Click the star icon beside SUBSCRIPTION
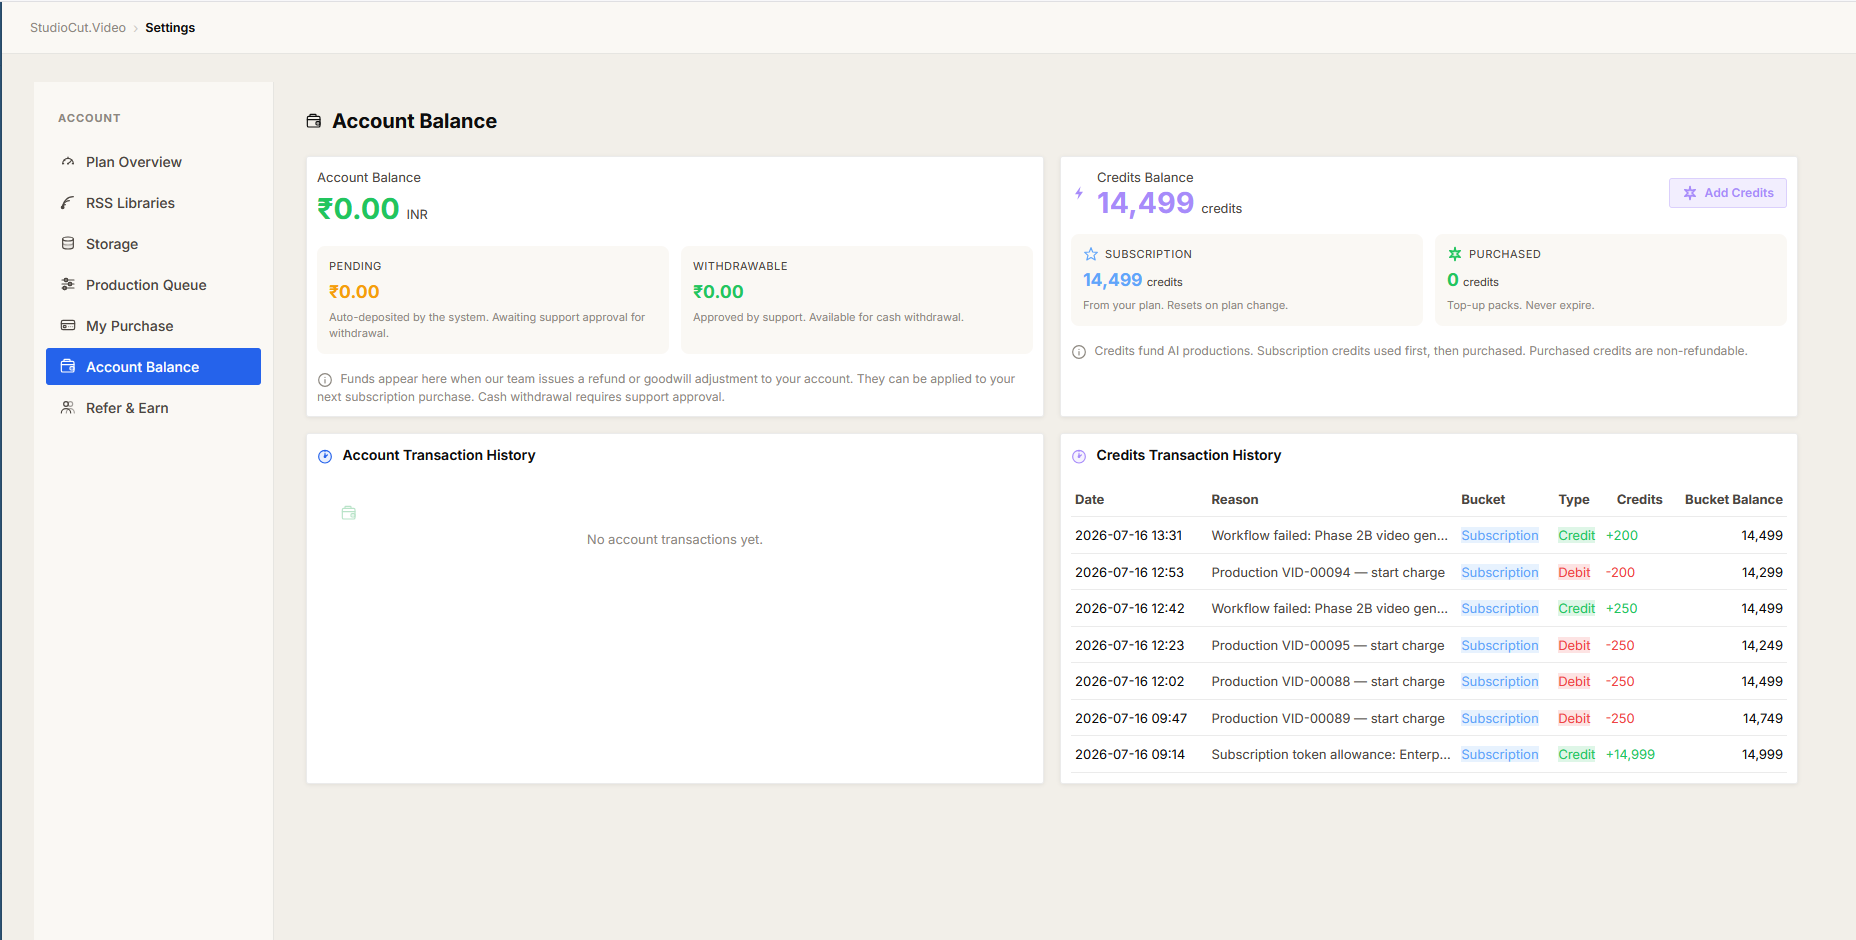 1091,254
